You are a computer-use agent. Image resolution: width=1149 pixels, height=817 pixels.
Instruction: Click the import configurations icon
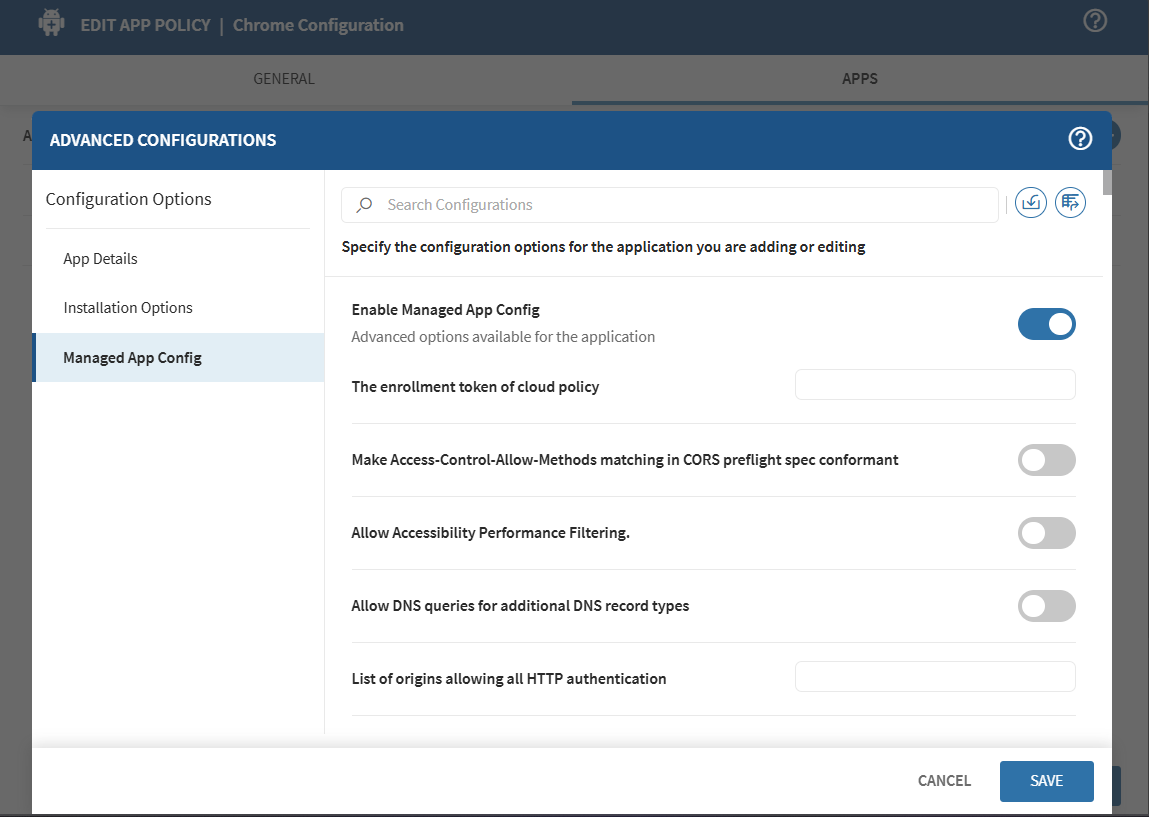(1030, 202)
